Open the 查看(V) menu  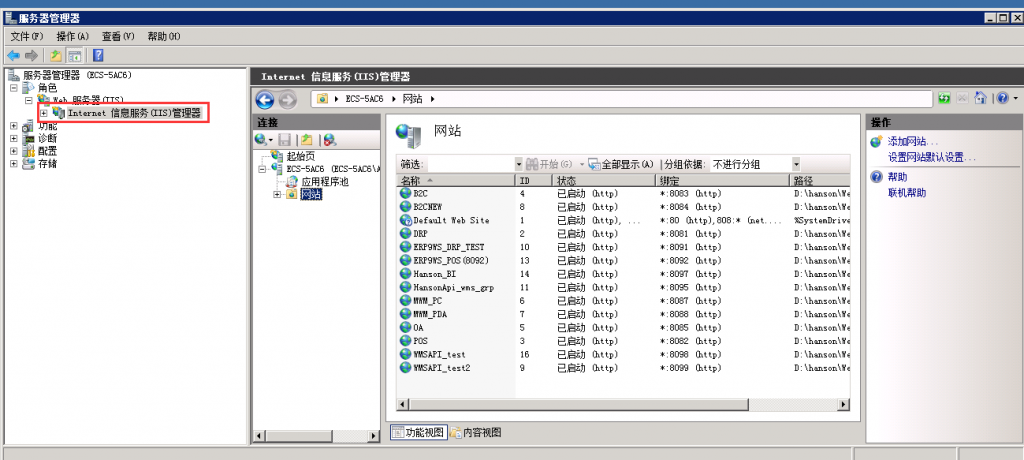(118, 37)
